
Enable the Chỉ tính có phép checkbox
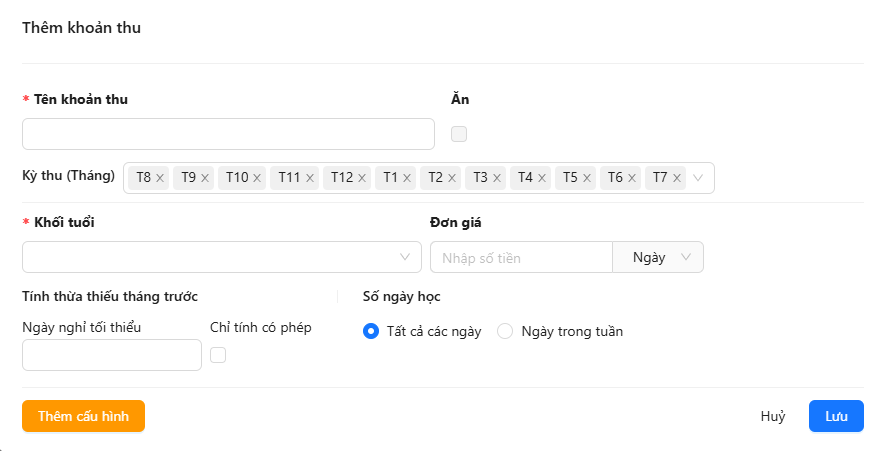click(218, 355)
